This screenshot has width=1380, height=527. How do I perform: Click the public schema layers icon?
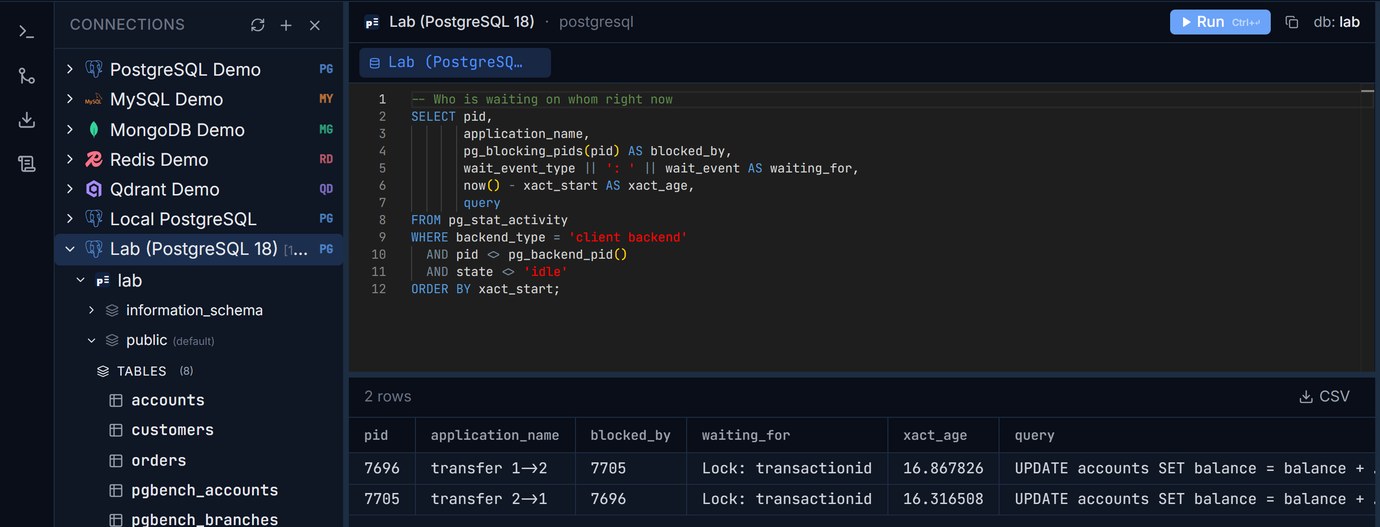(x=112, y=340)
